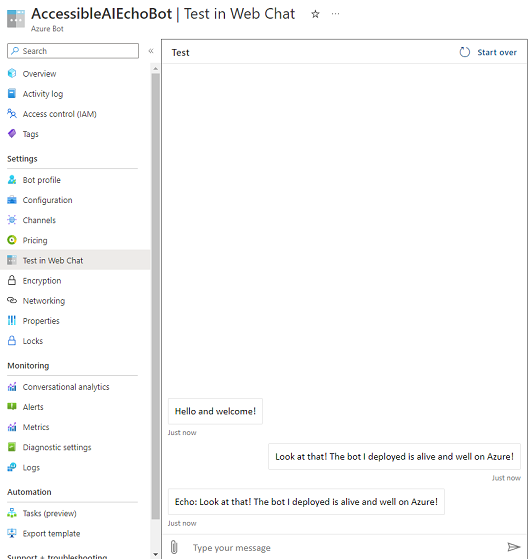The width and height of the screenshot is (528, 559).
Task: Click the sidebar scrollbar thumb
Action: 155,296
